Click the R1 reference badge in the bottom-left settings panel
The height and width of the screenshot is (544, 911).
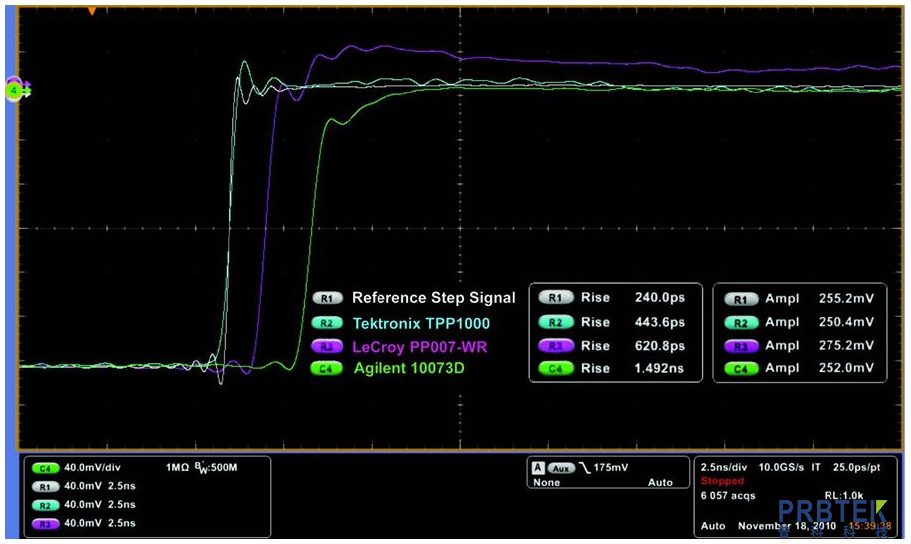[44, 486]
